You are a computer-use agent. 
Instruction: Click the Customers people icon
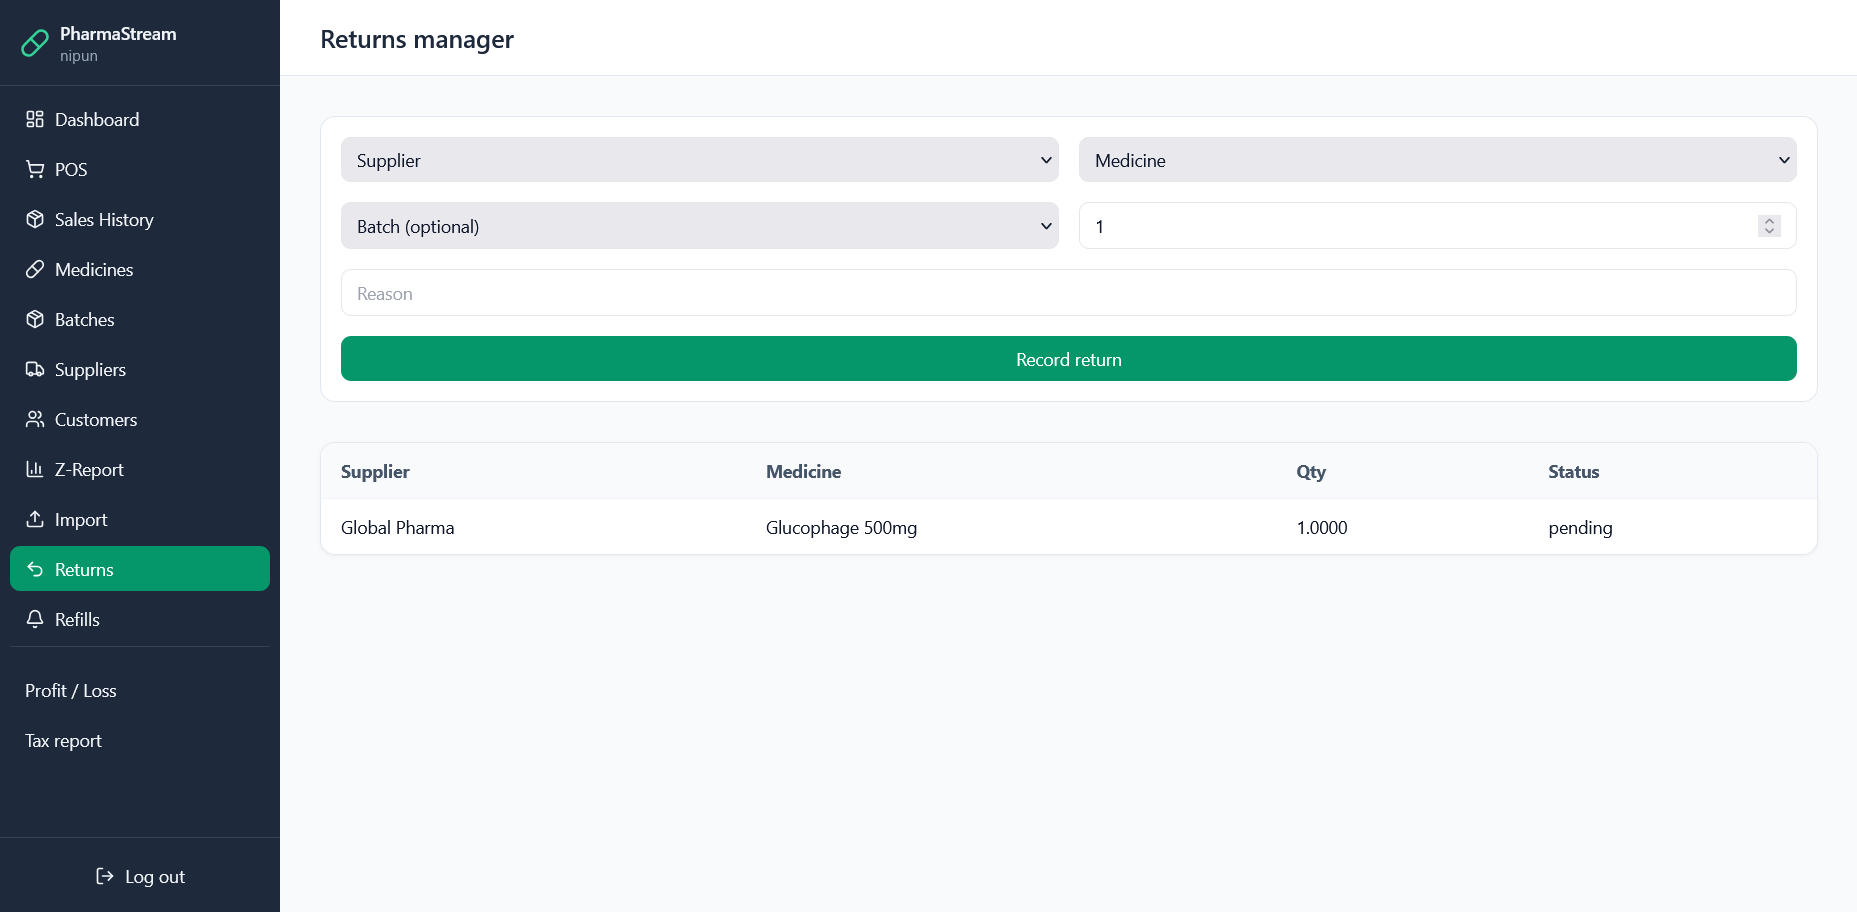coord(35,420)
